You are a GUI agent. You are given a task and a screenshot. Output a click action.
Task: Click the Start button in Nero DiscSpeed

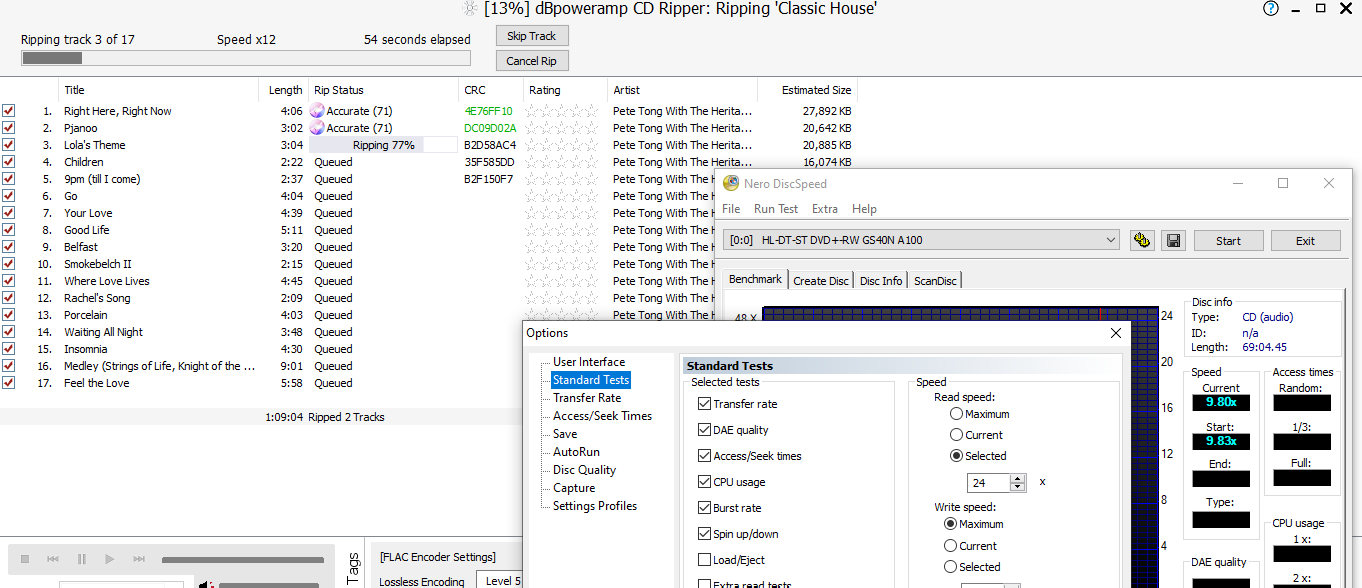[x=1229, y=241]
